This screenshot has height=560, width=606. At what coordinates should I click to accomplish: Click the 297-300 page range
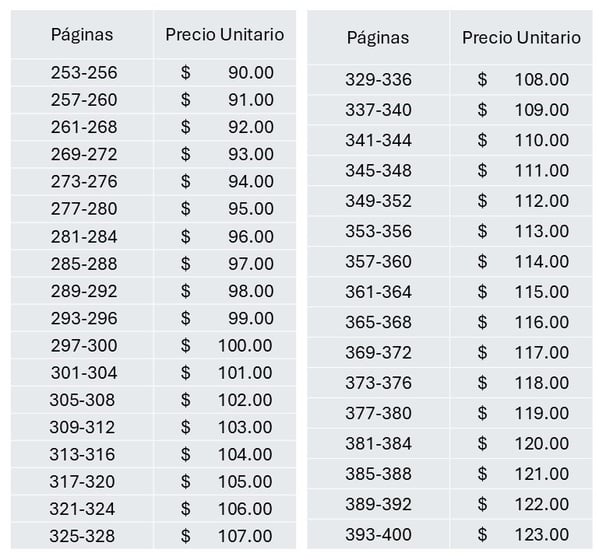[x=83, y=346]
